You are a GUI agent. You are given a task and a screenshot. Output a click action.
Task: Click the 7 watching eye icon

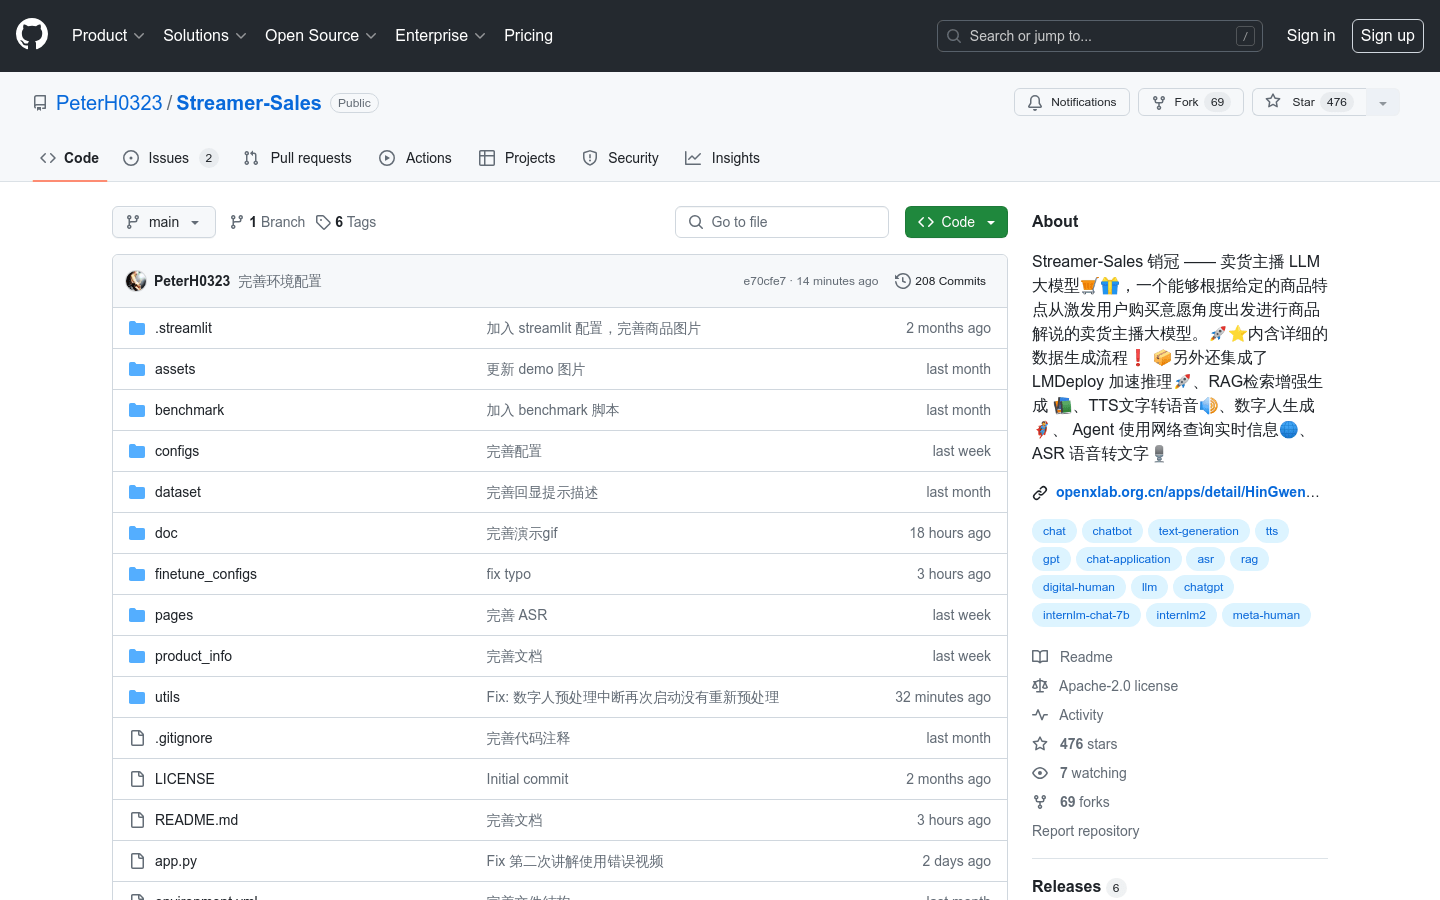click(x=1040, y=773)
